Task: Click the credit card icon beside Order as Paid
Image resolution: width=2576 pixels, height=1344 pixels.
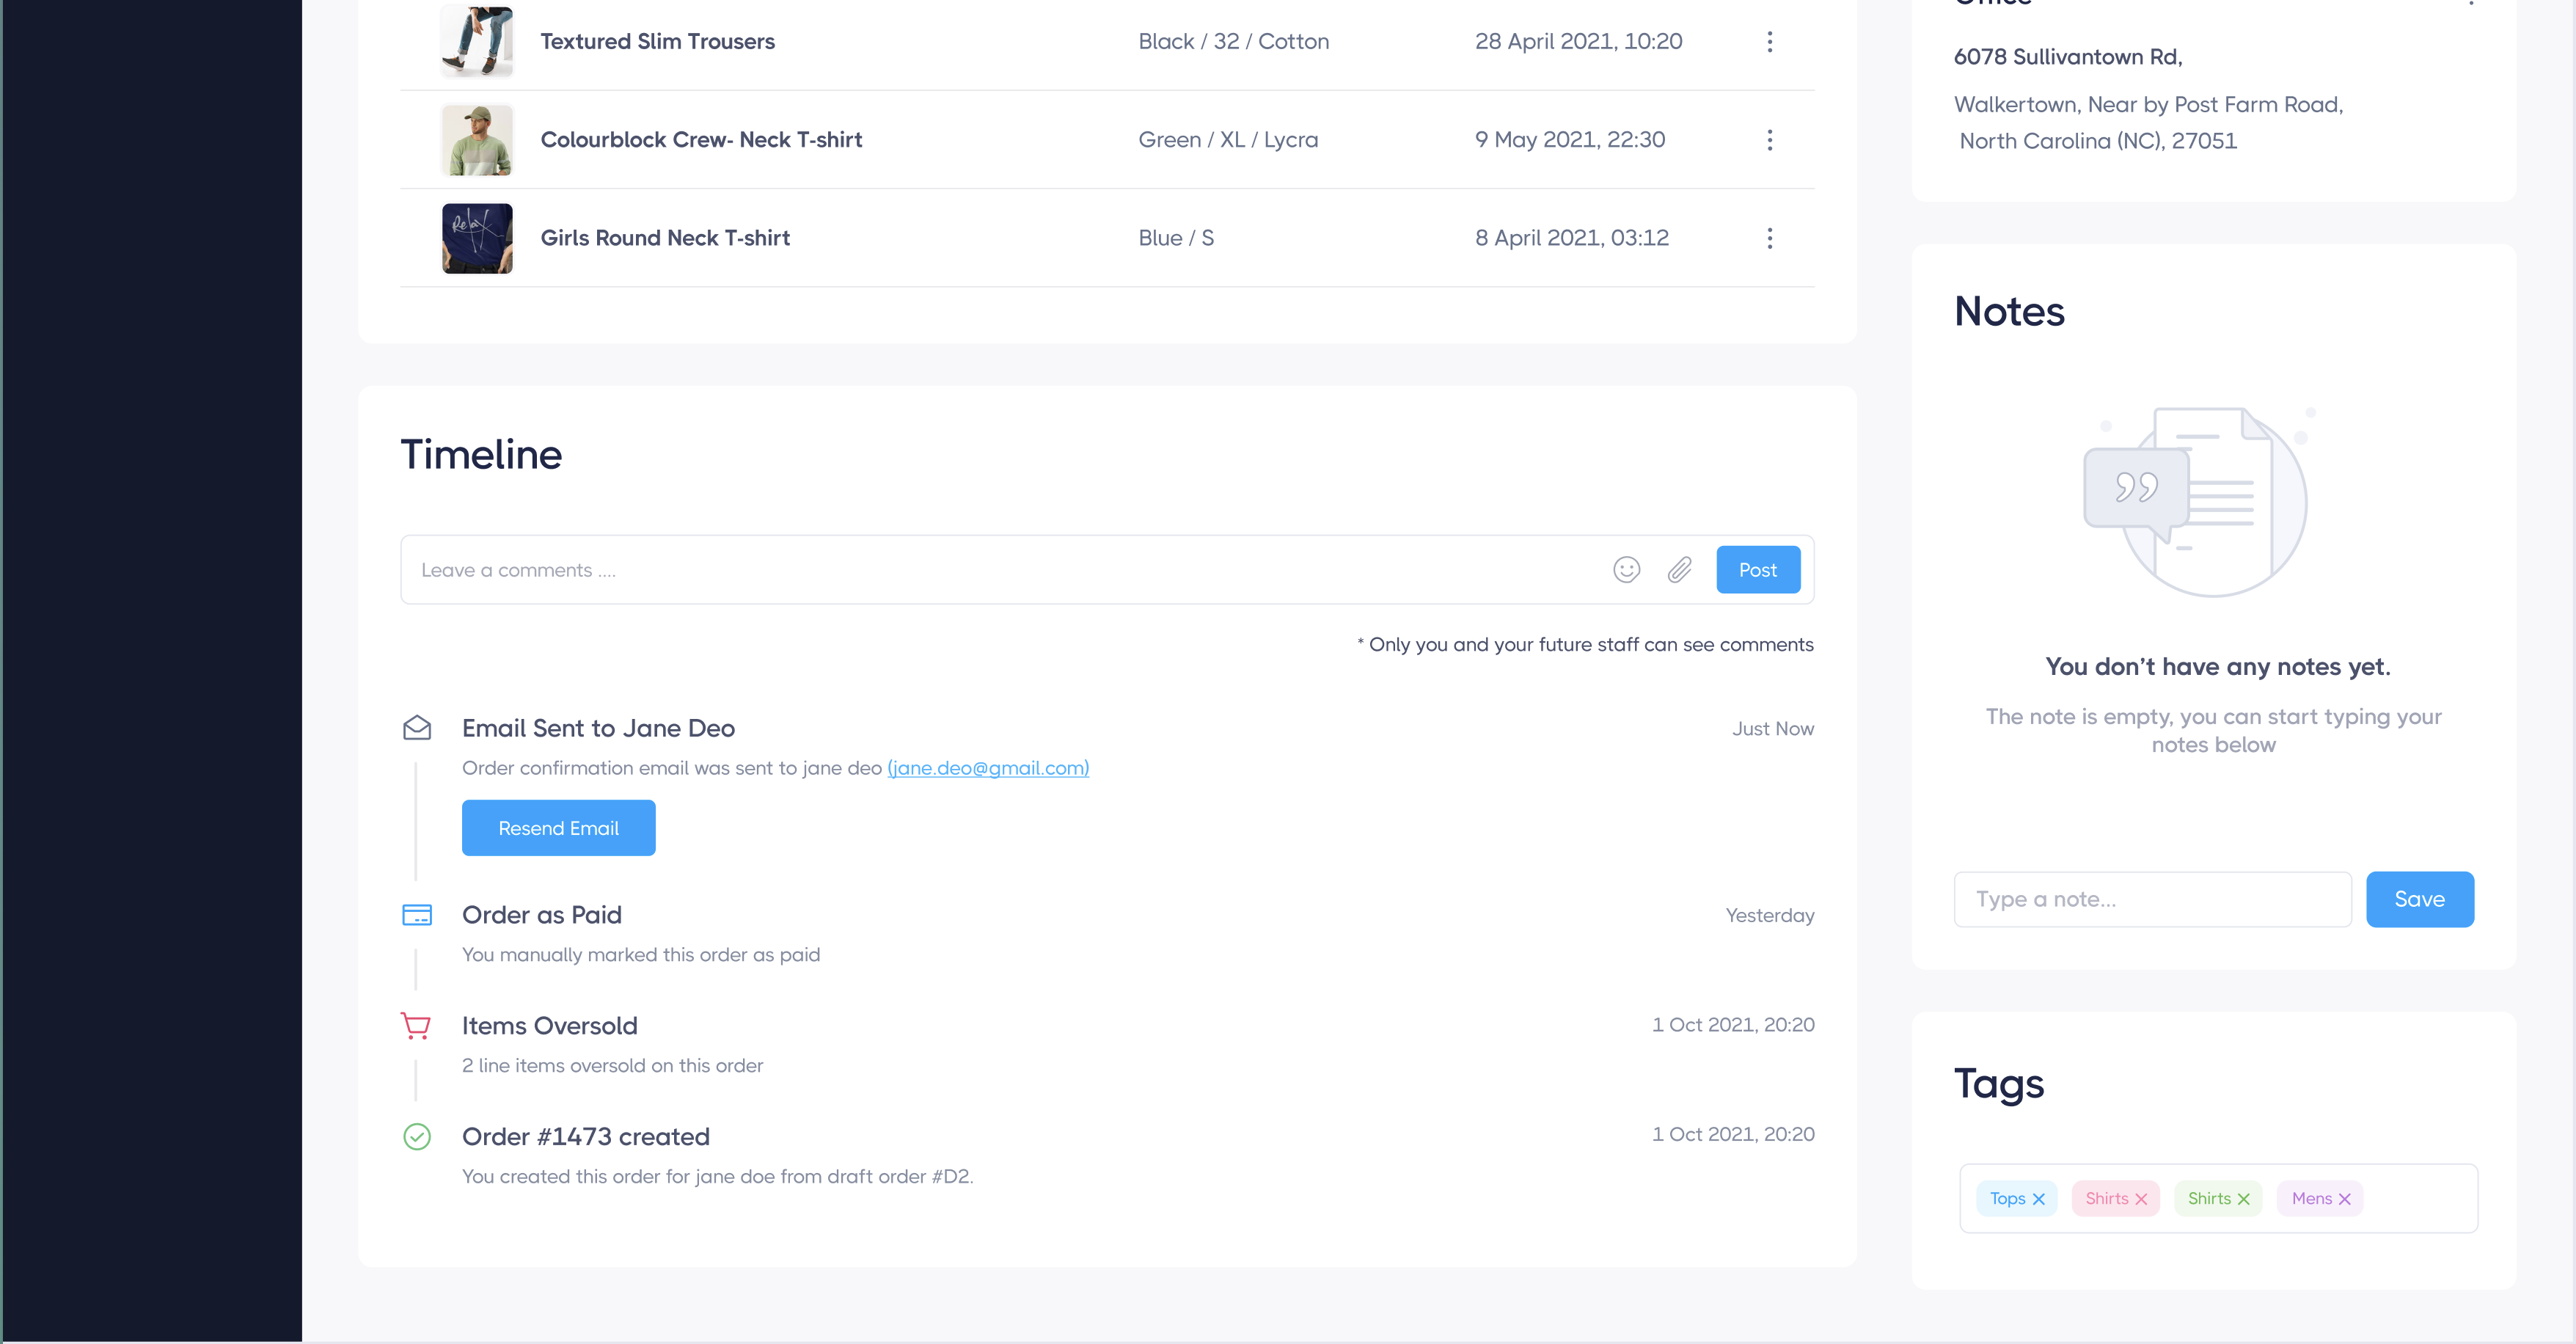Action: point(417,914)
